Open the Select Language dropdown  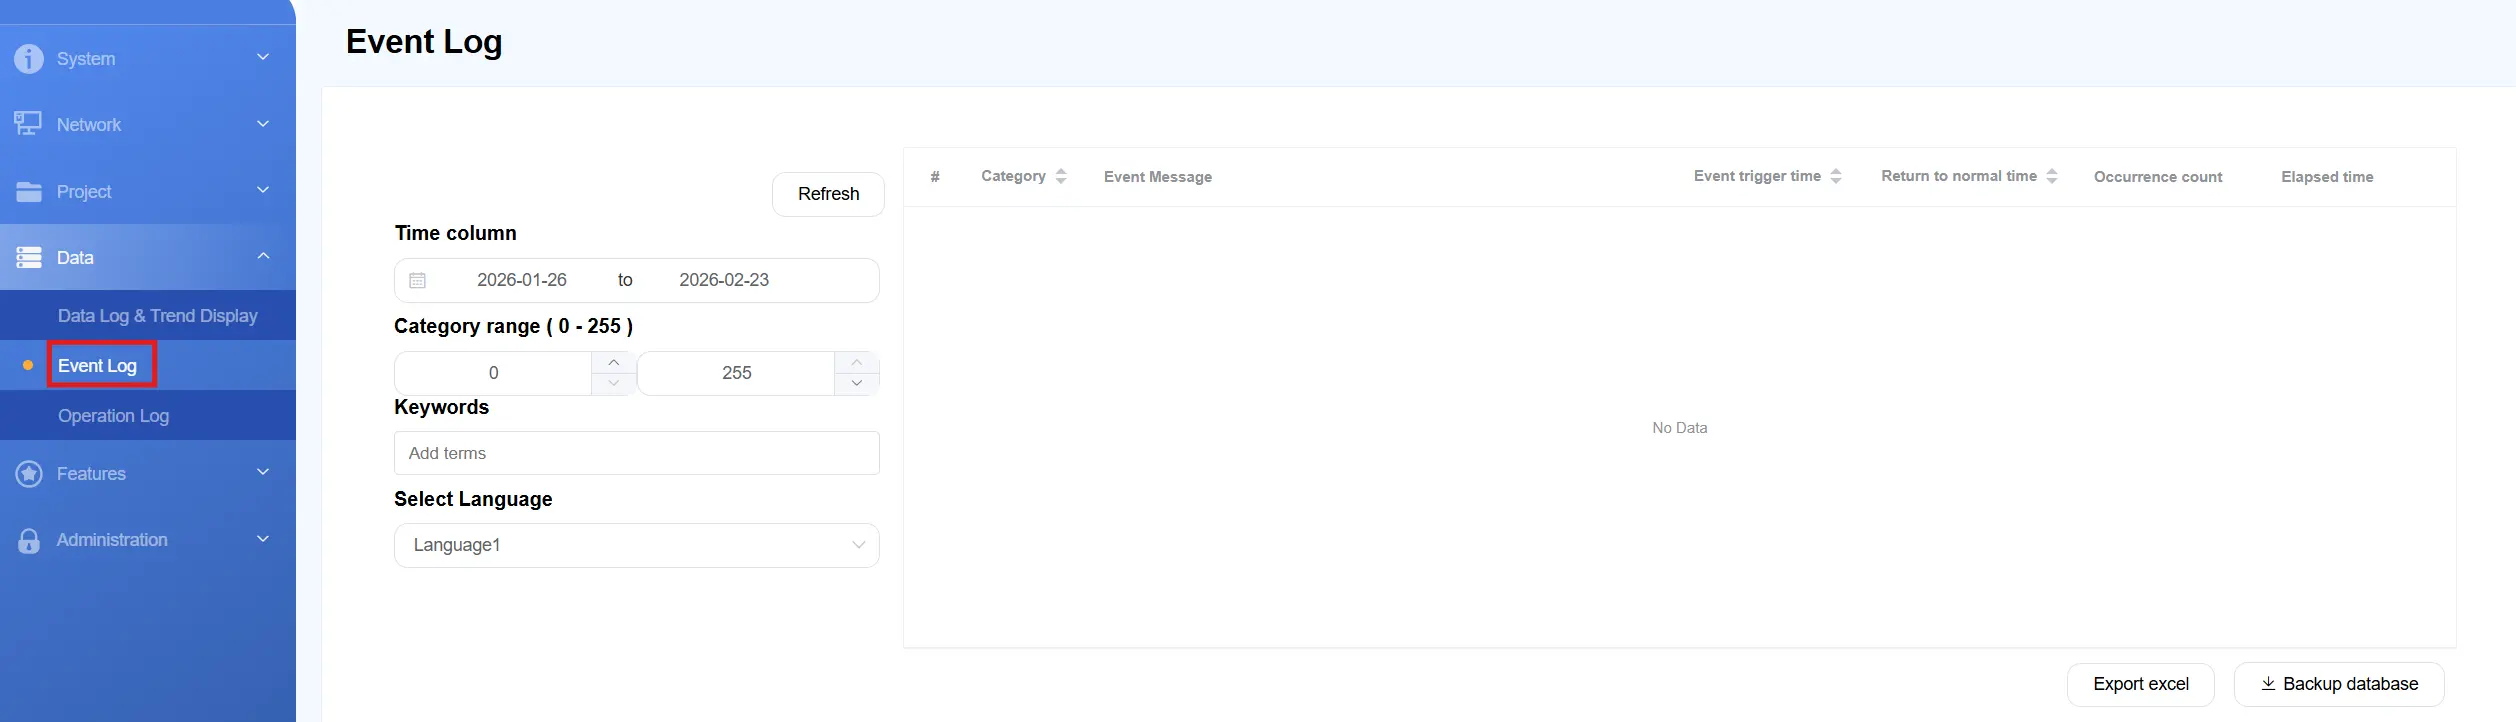pos(636,545)
